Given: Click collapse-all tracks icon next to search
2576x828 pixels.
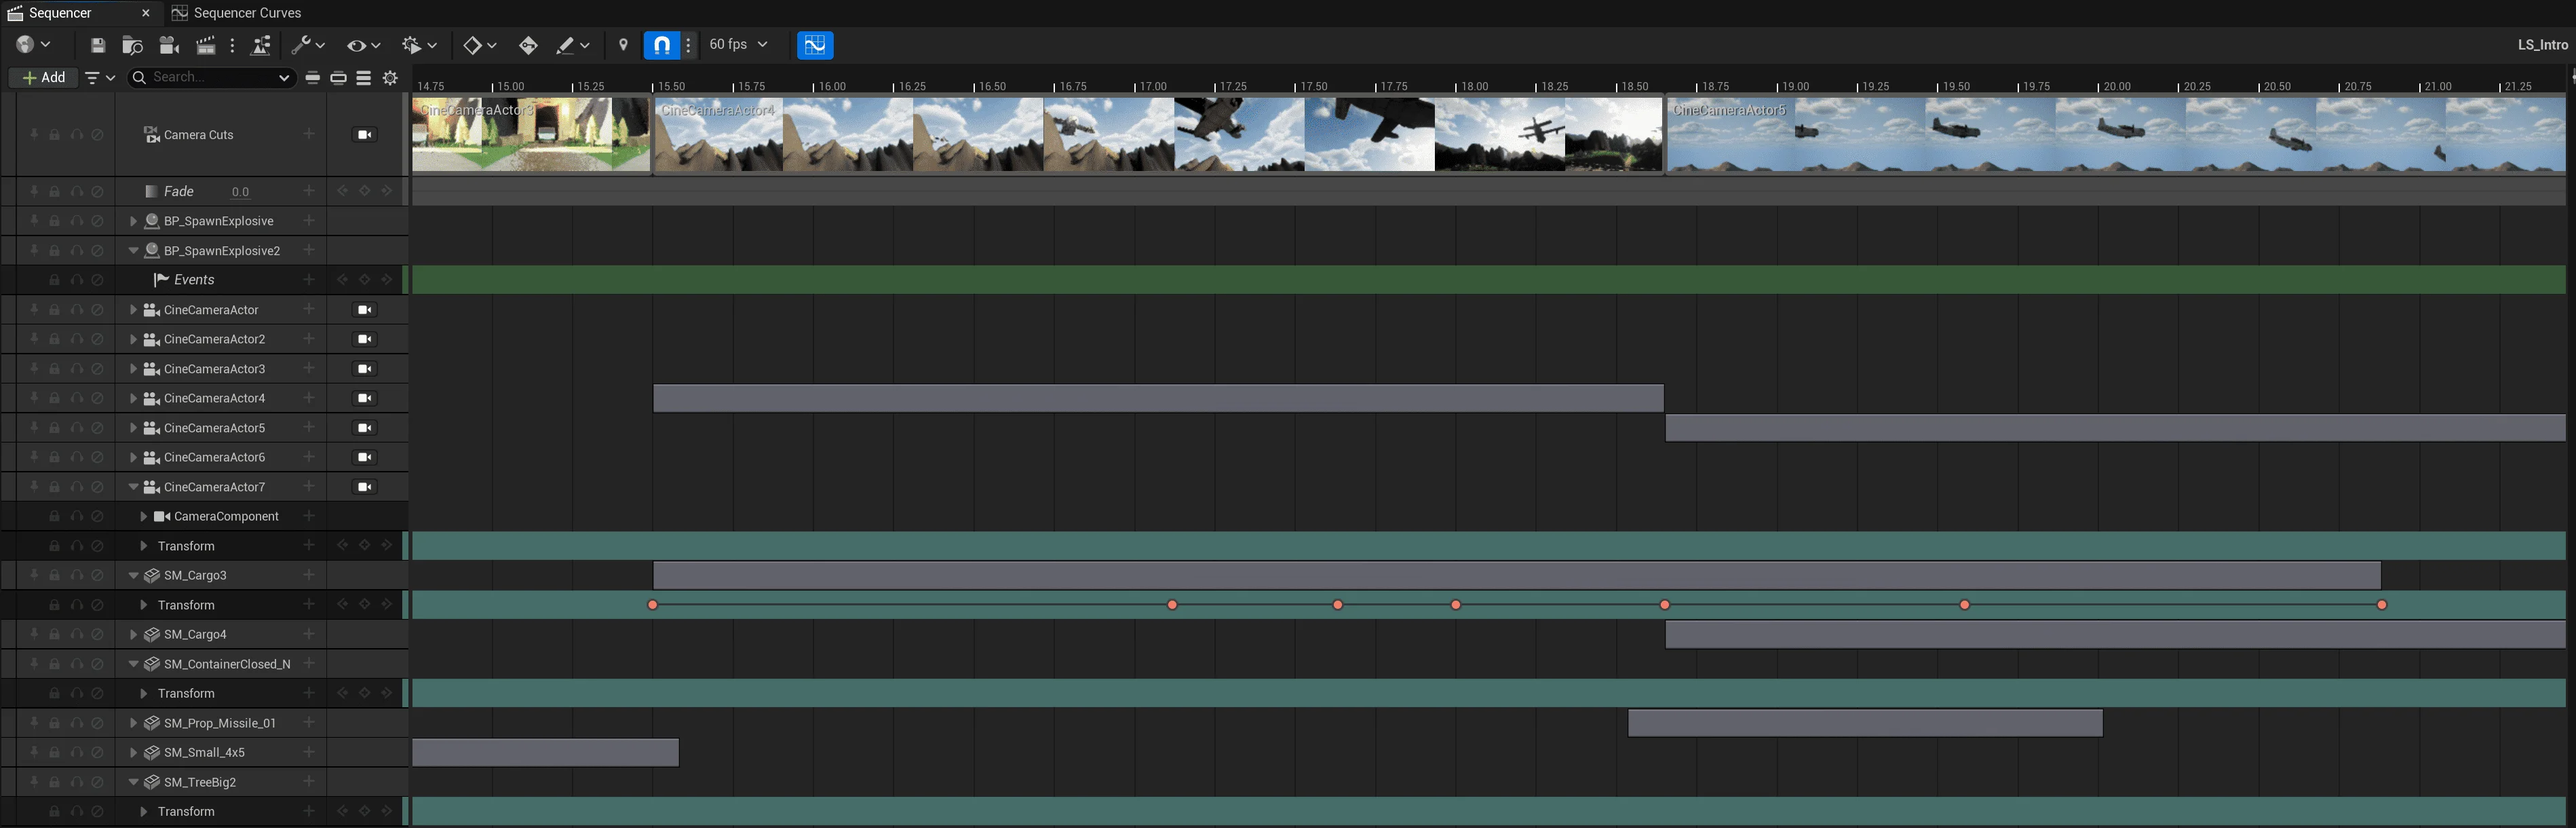Looking at the screenshot, I should [x=313, y=77].
